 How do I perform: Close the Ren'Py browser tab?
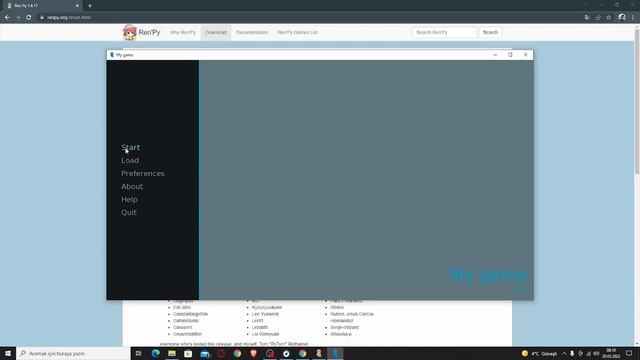tap(78, 6)
